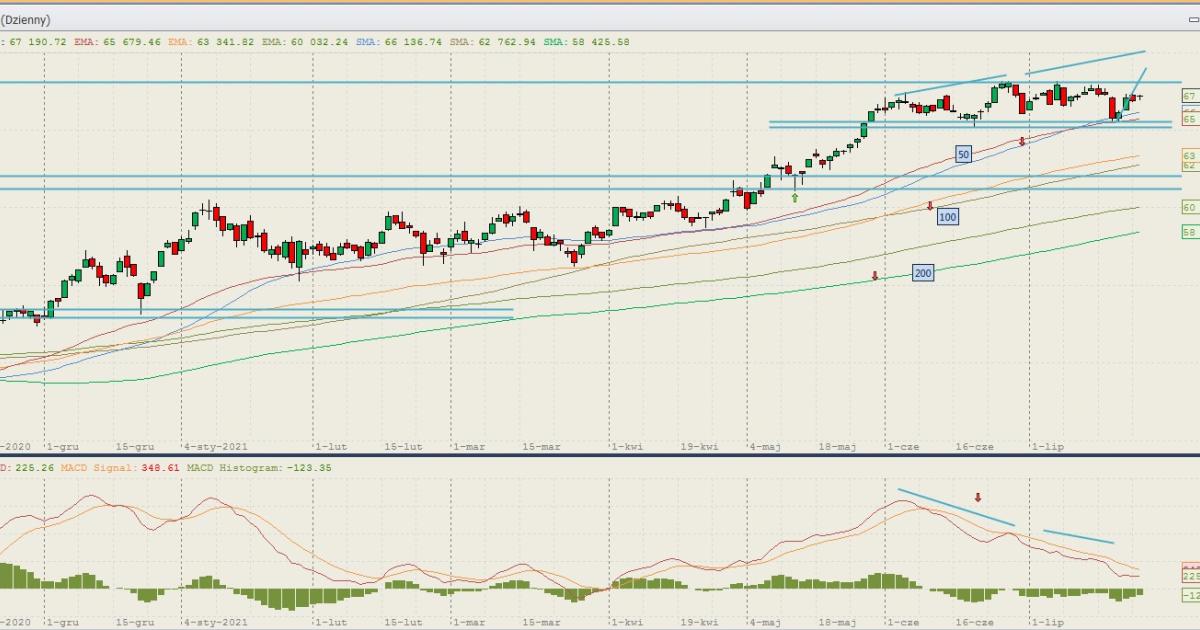
Task: Click the 4-sty-2021 date on price axis
Action: click(x=214, y=447)
